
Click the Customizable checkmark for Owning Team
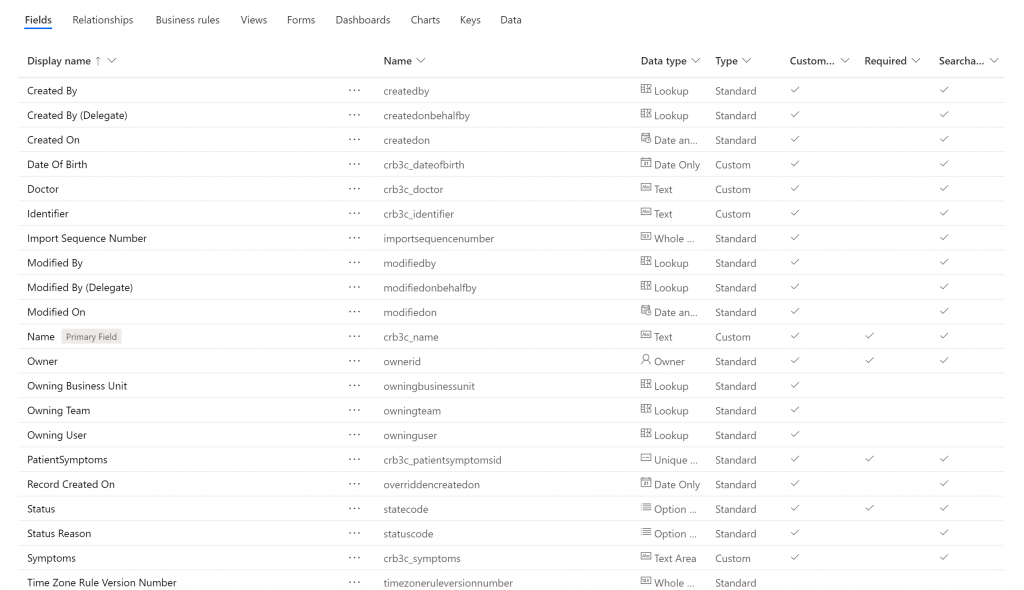[795, 410]
